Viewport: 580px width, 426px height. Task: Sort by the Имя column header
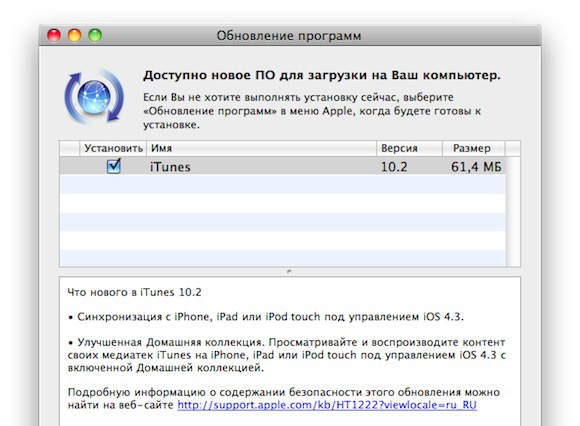(x=262, y=148)
